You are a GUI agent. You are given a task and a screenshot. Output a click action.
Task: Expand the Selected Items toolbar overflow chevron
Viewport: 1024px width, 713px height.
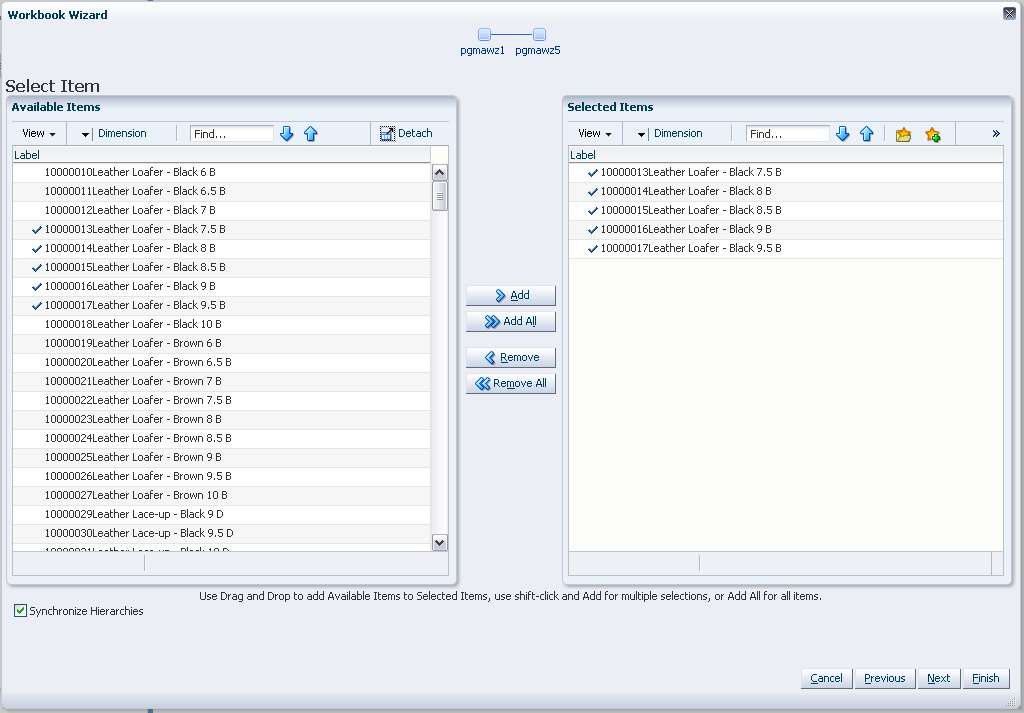coord(996,133)
